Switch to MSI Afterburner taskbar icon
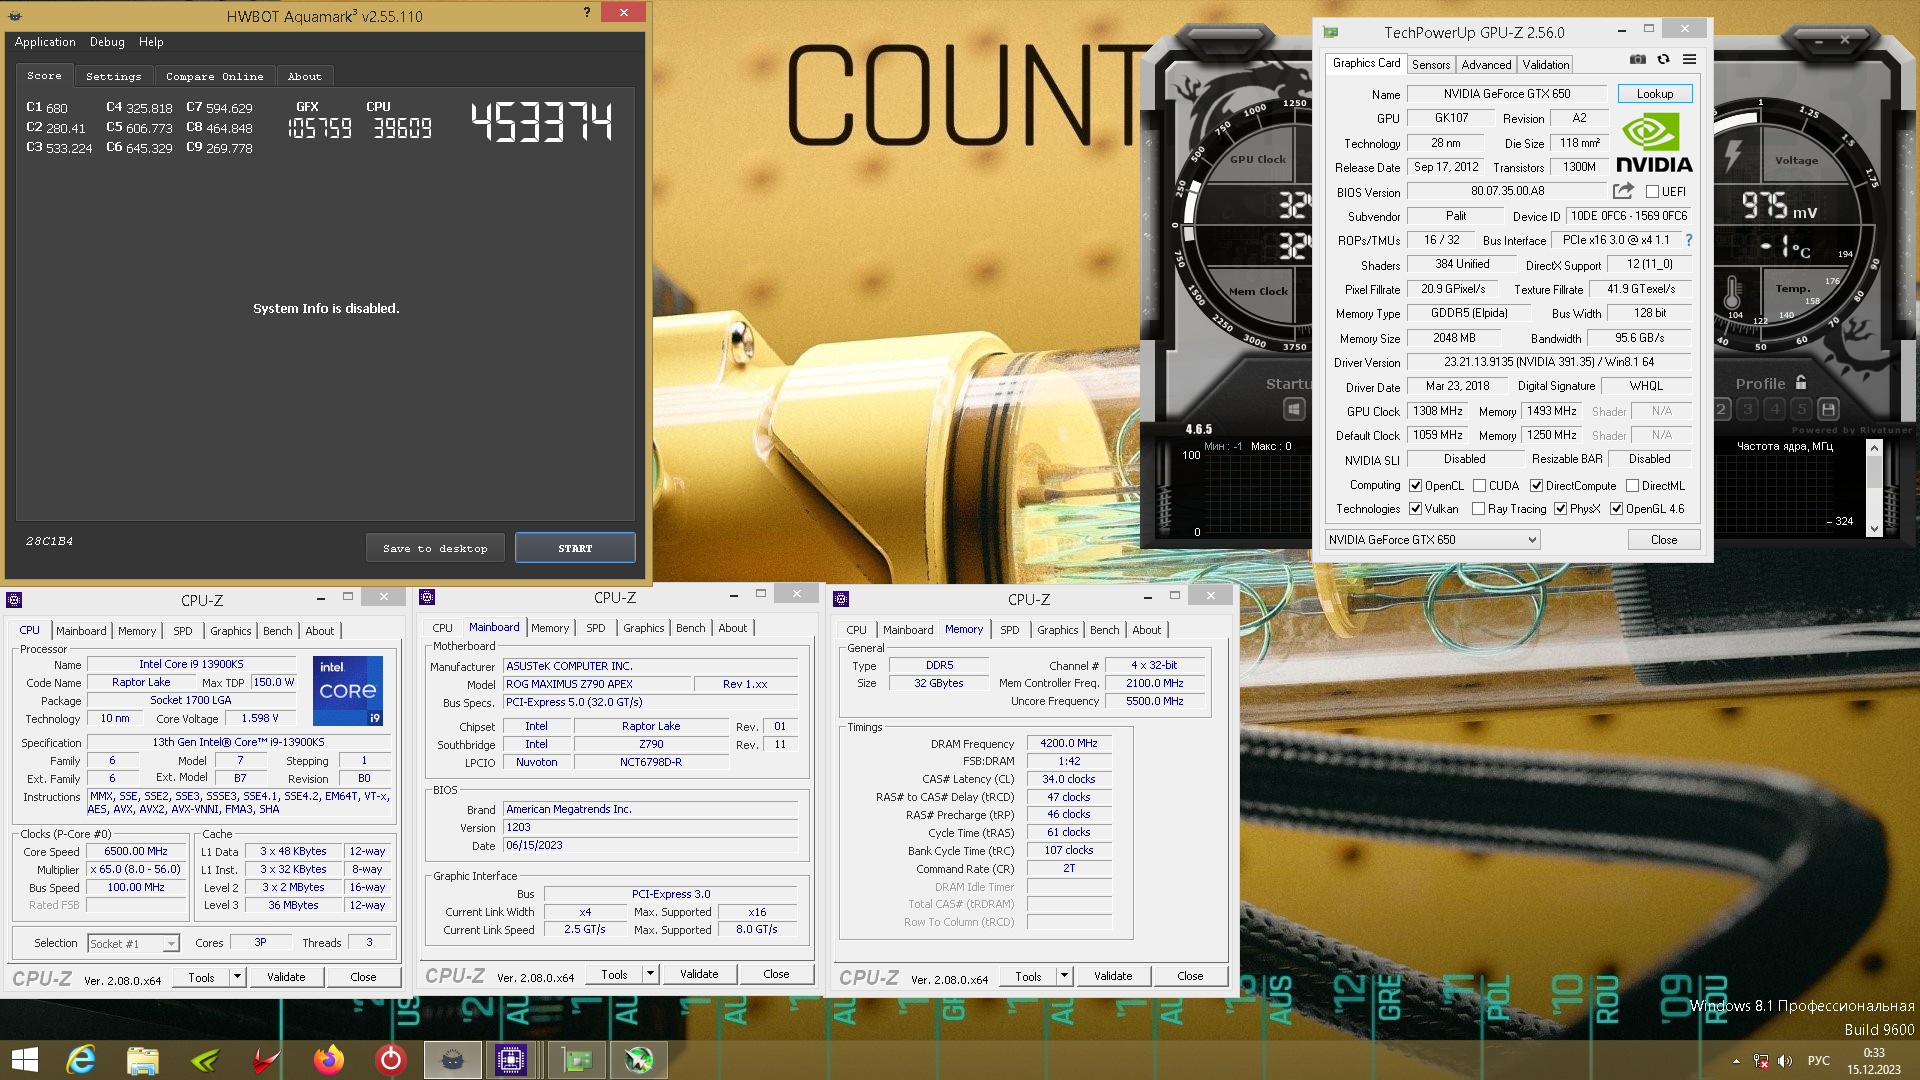The image size is (1920, 1080). 639,1060
